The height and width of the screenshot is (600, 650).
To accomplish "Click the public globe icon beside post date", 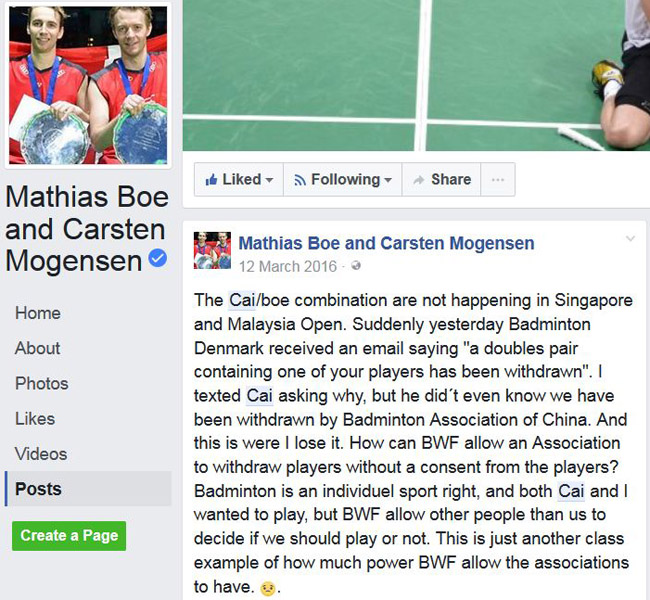I will coord(356,265).
